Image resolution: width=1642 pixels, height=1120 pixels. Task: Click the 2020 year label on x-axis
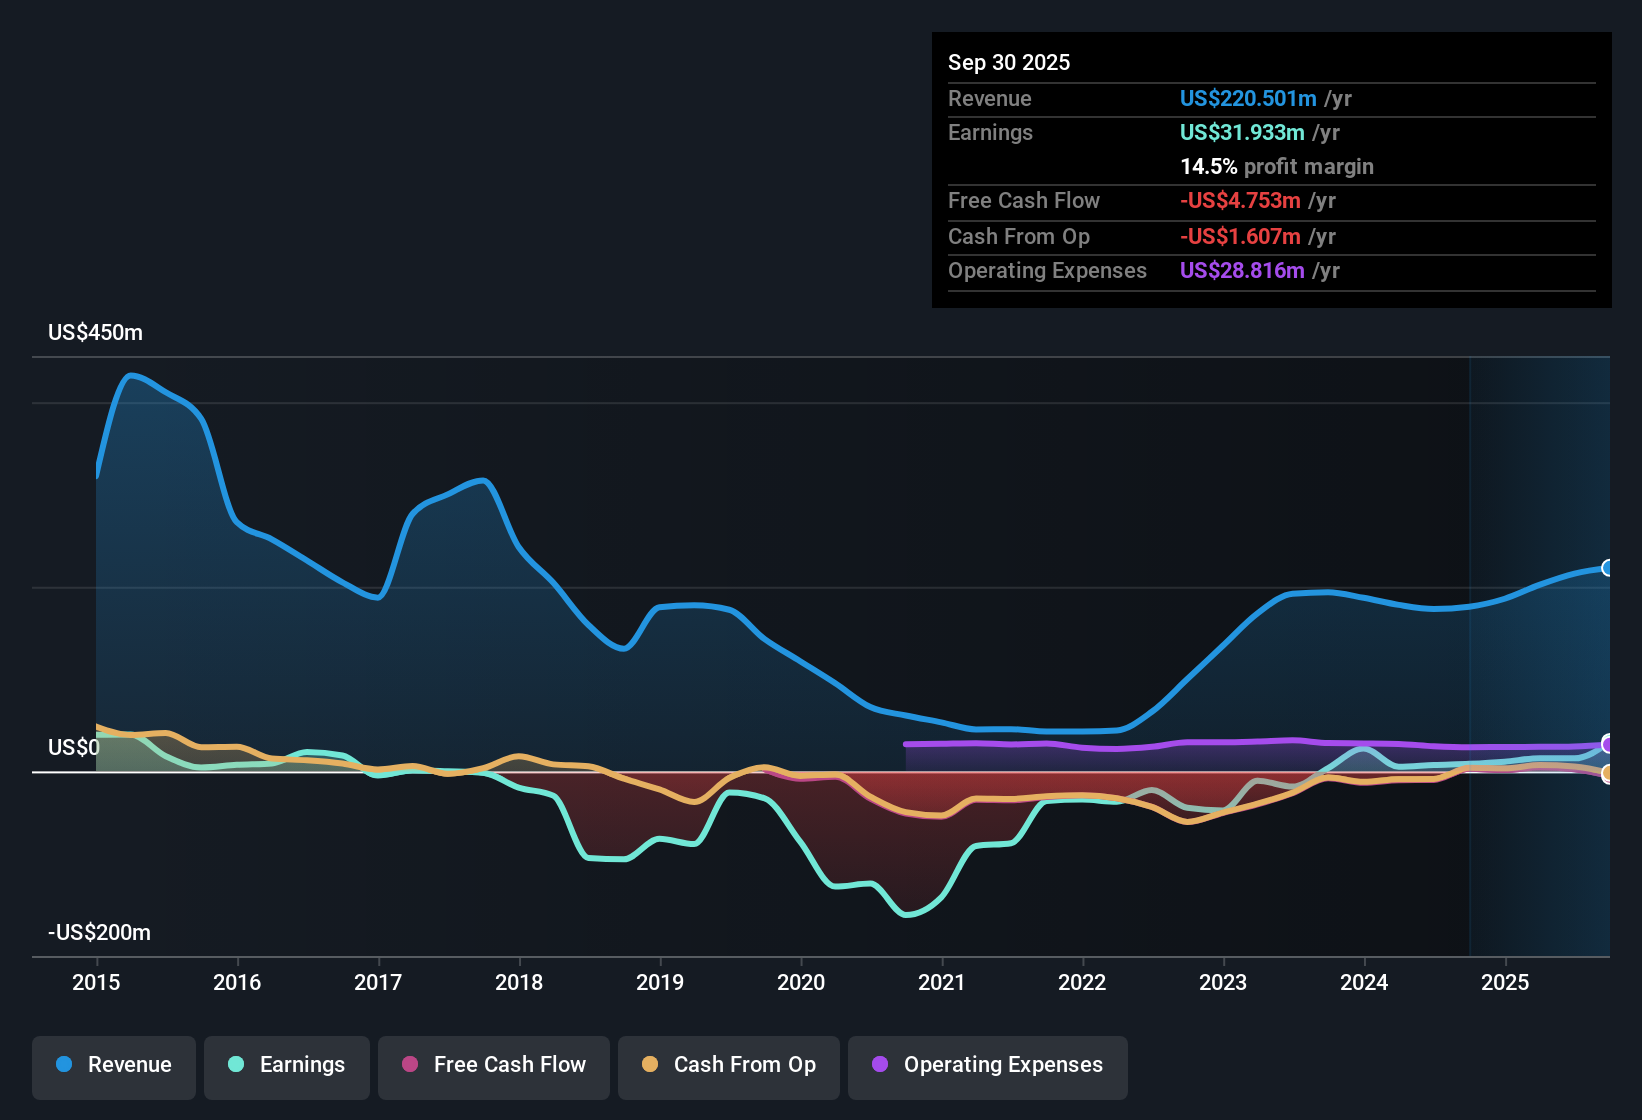click(802, 983)
